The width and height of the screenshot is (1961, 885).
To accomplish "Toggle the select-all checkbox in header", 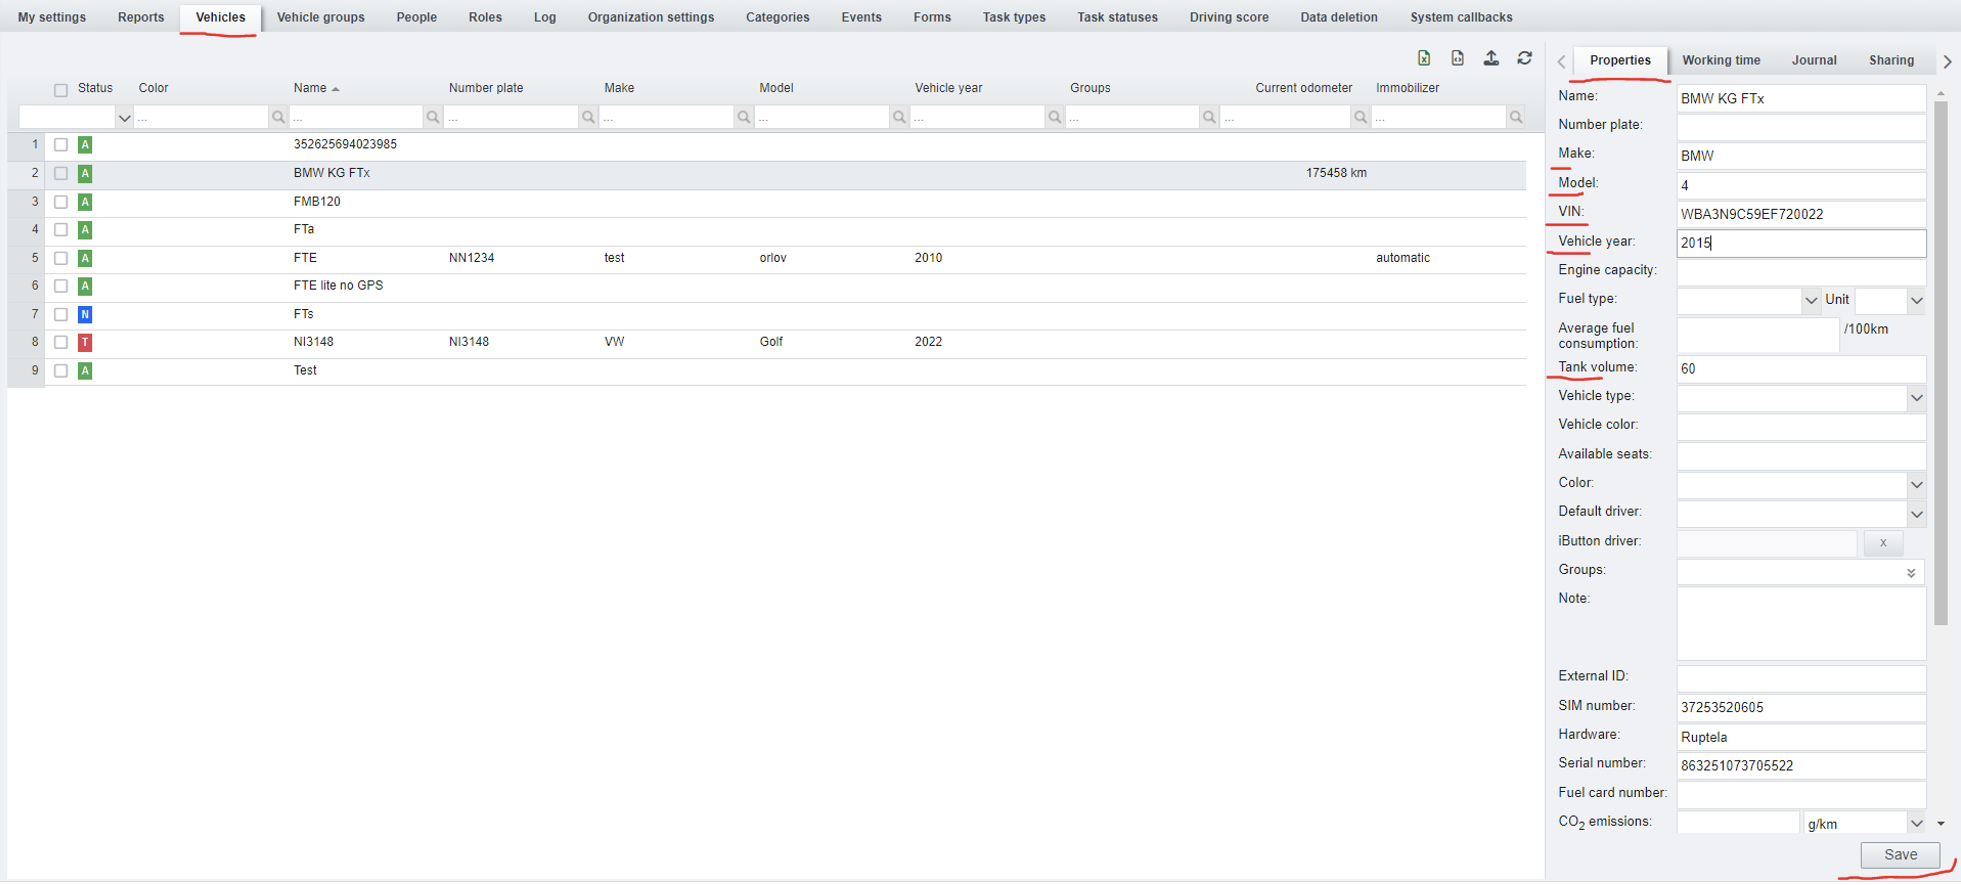I will click(61, 90).
